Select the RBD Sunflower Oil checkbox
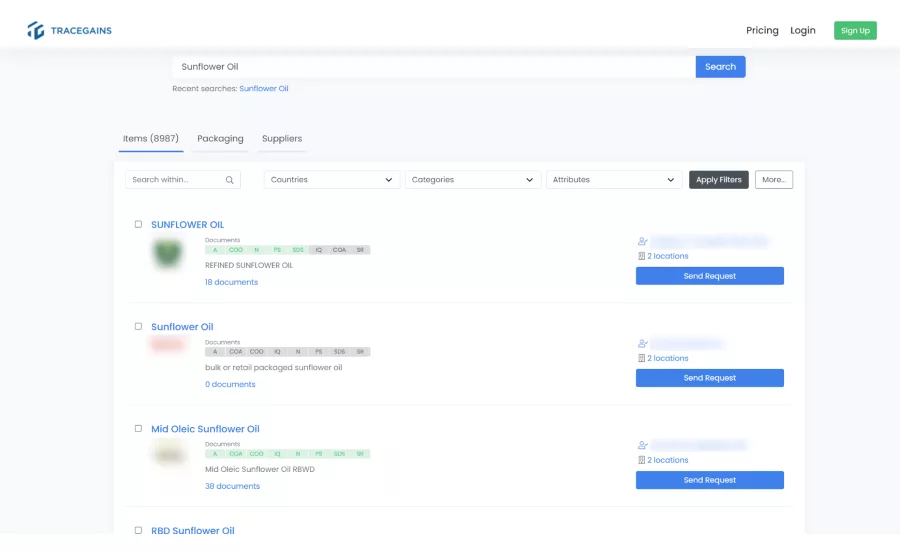The image size is (900, 550). click(x=138, y=530)
